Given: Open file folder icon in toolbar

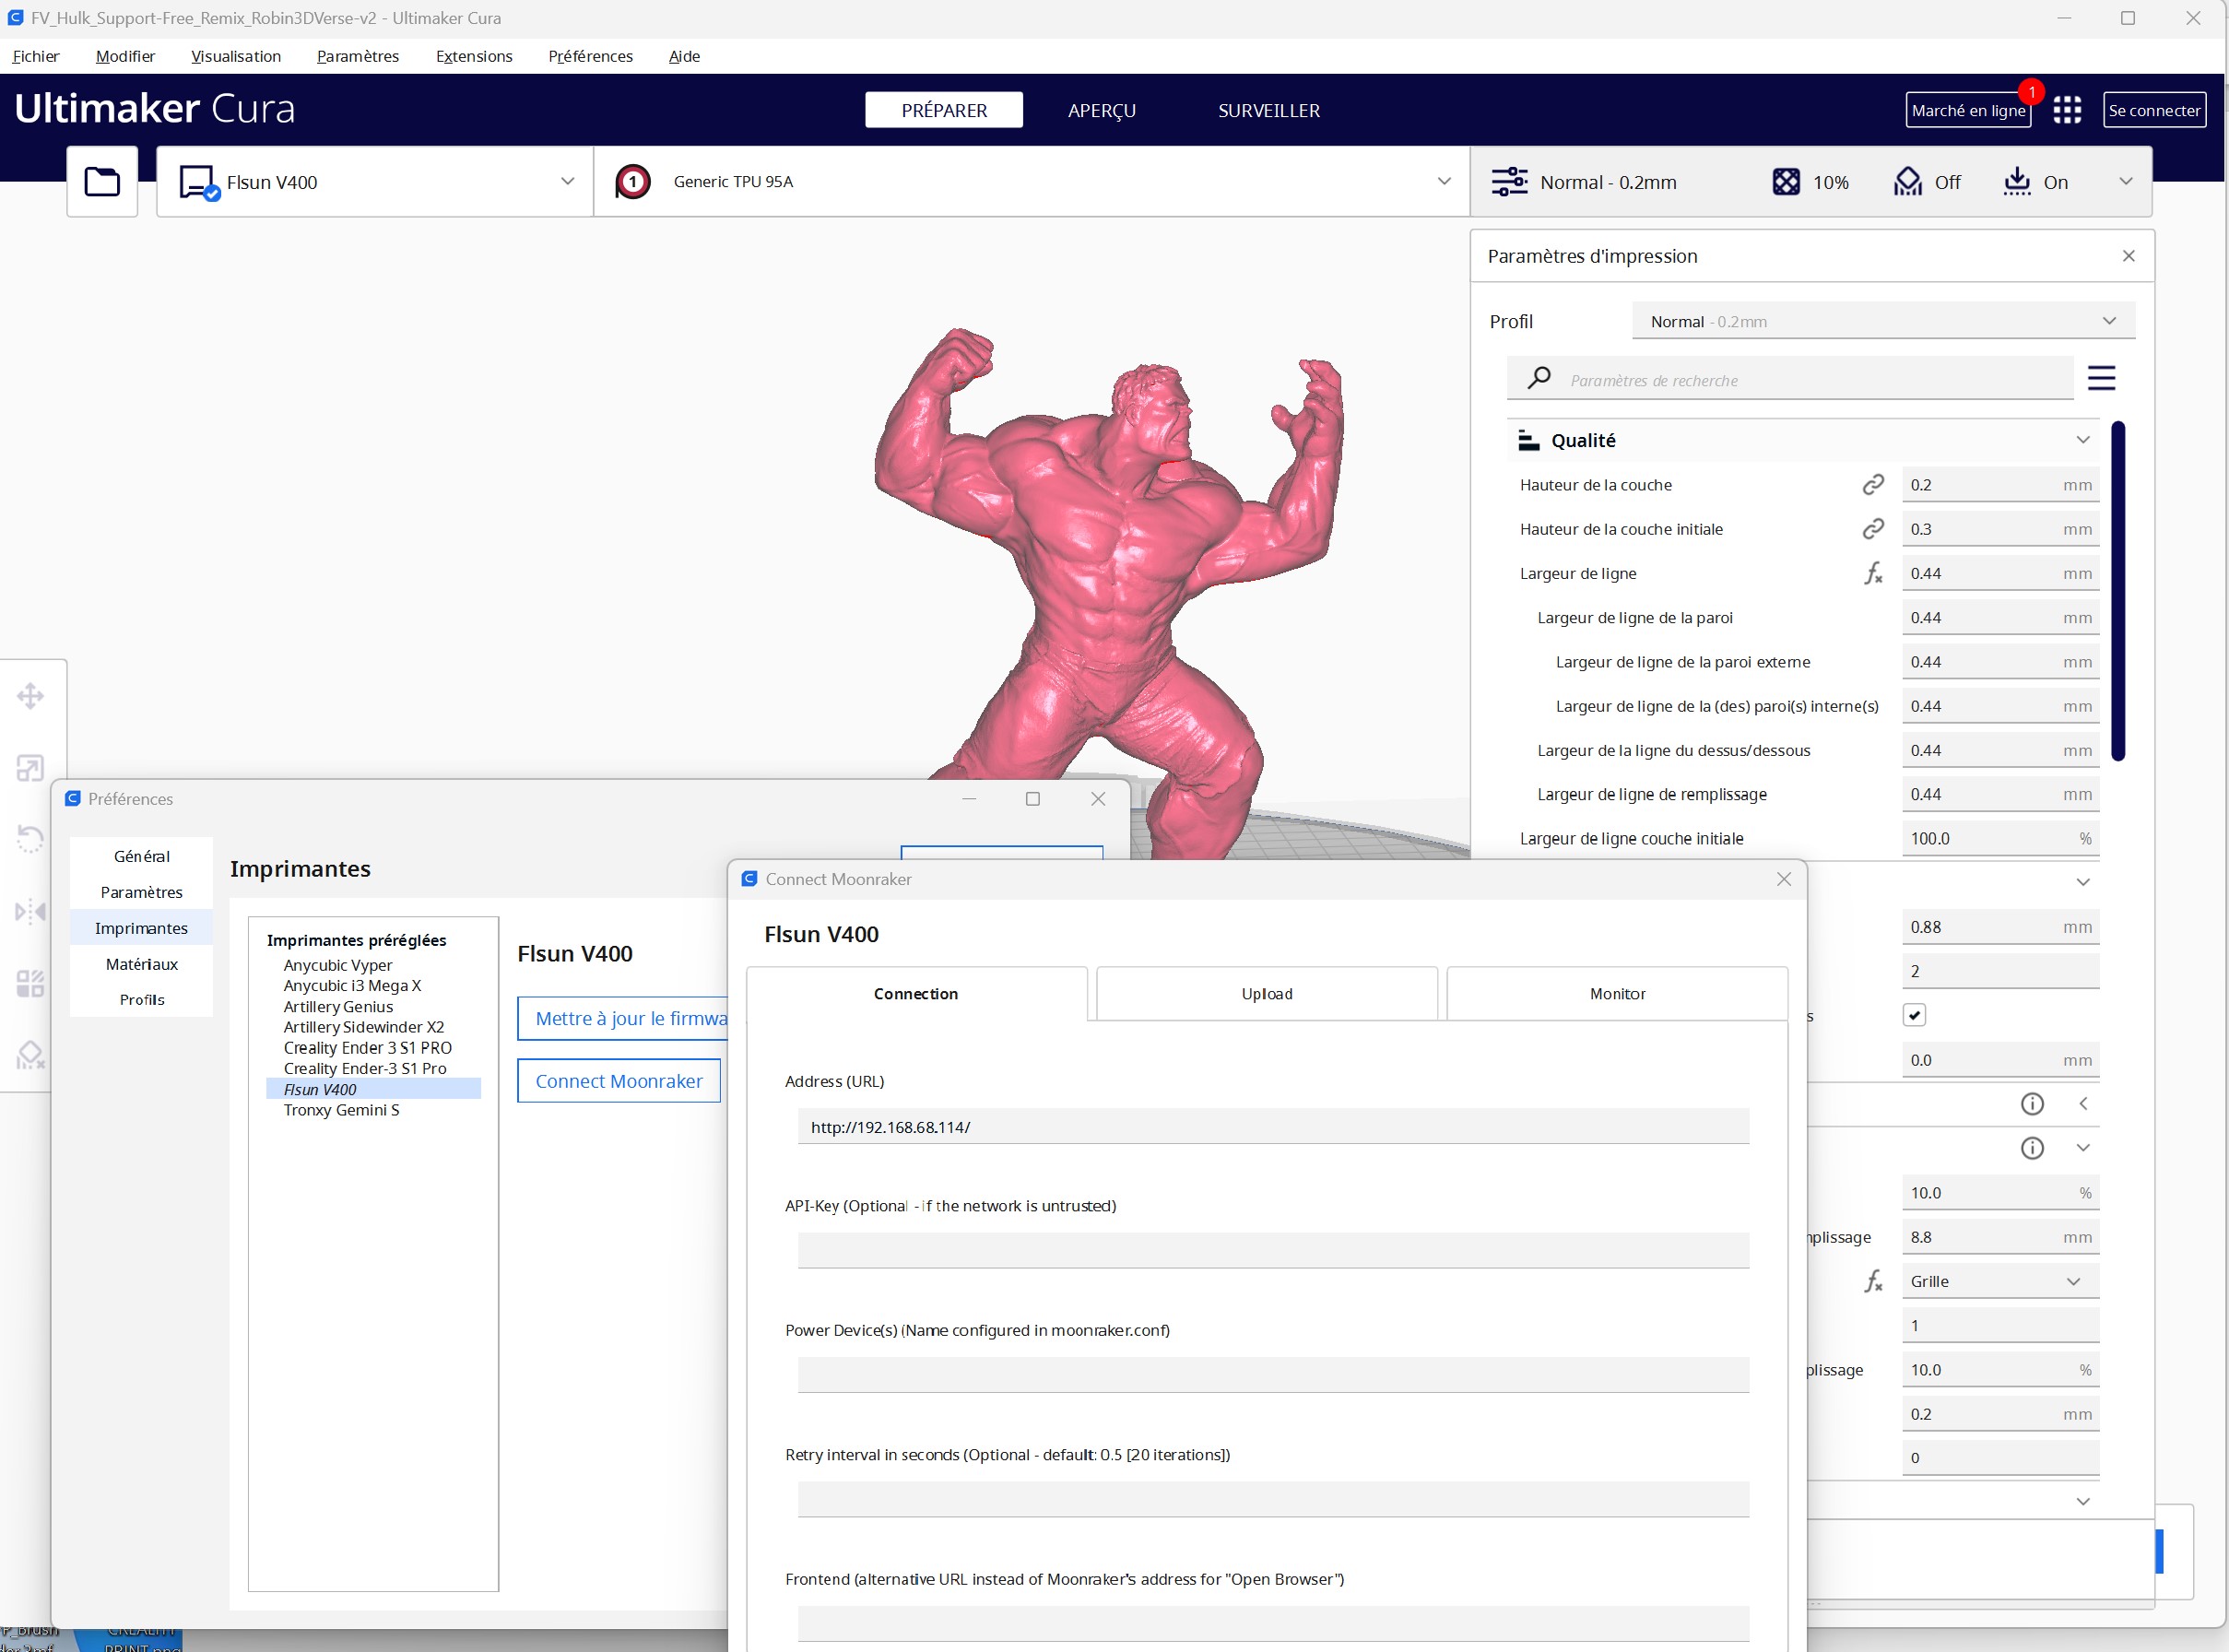Looking at the screenshot, I should coord(102,182).
